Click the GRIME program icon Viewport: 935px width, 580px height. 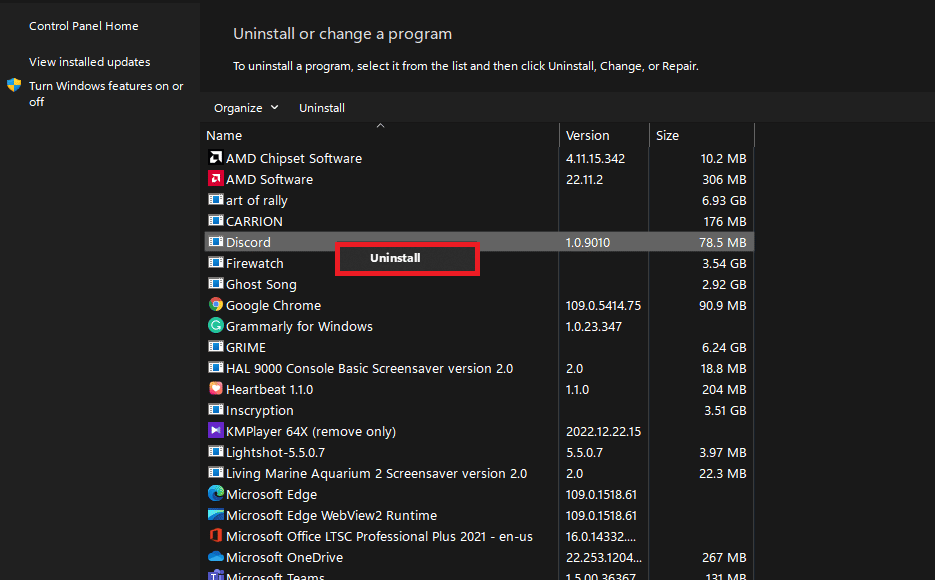[215, 346]
